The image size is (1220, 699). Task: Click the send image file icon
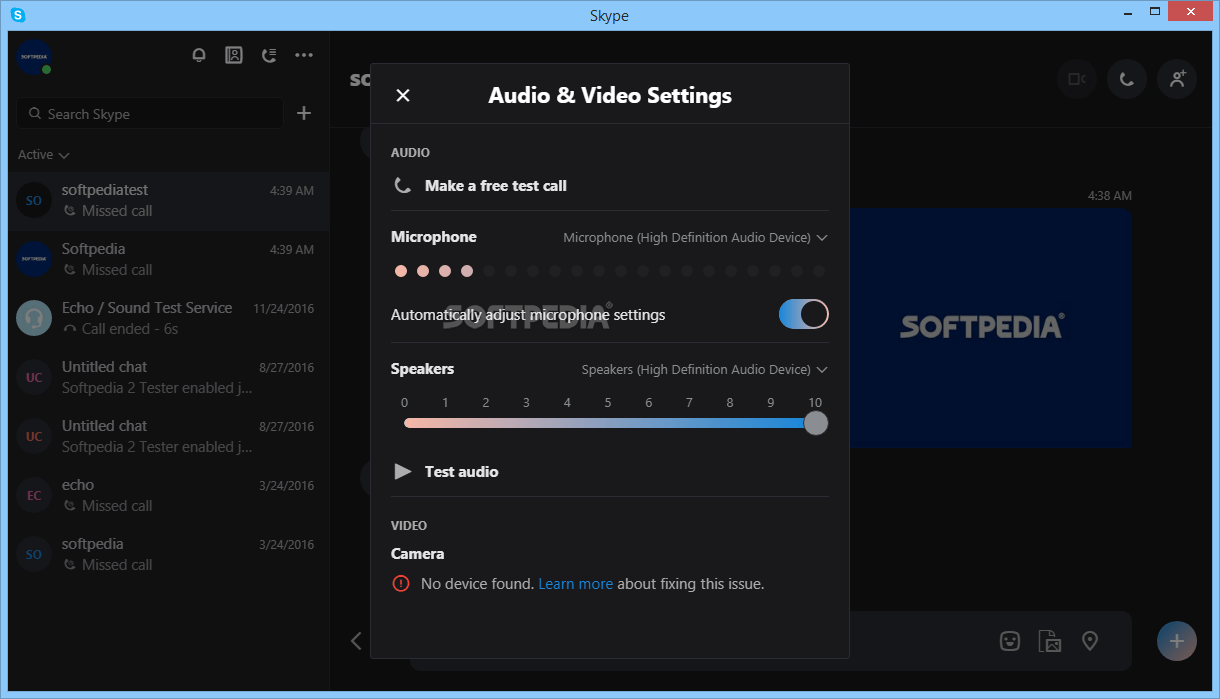1050,641
